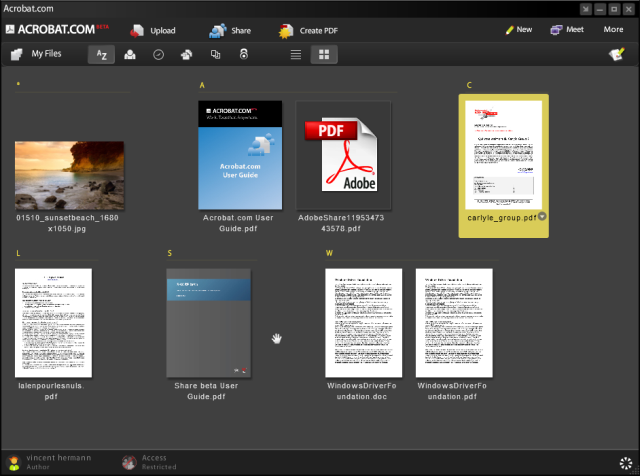Click the Share people icon

click(x=218, y=31)
